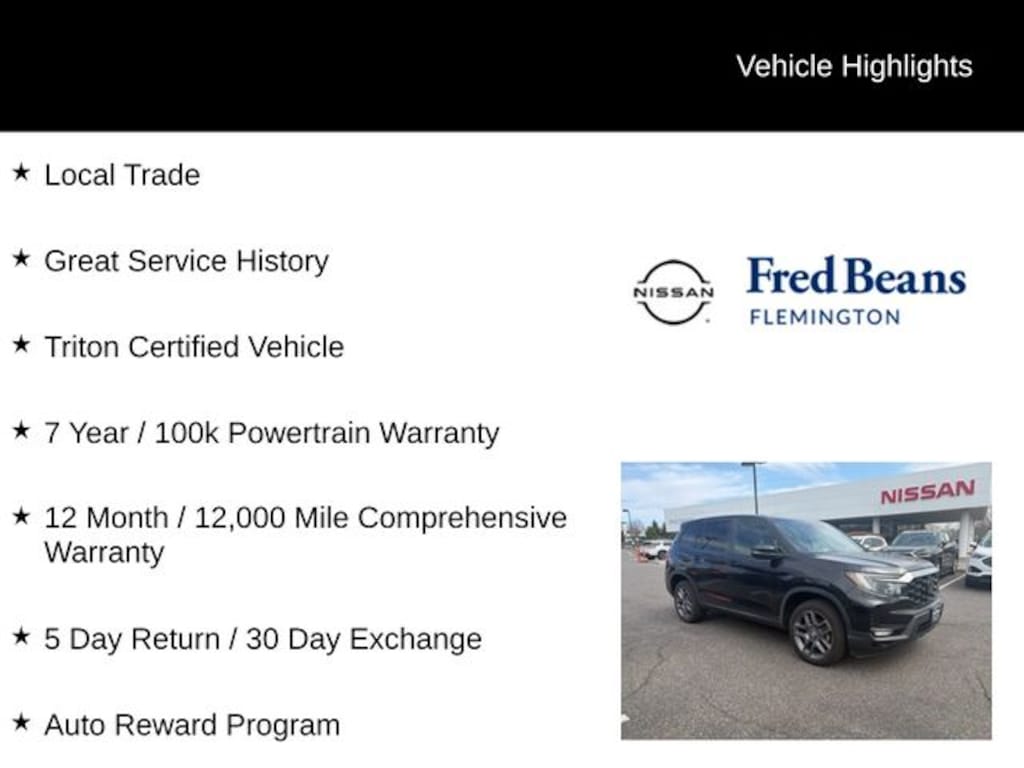Click the star beside Comprehensive Warranty line
1024x768 pixels.
tap(21, 516)
